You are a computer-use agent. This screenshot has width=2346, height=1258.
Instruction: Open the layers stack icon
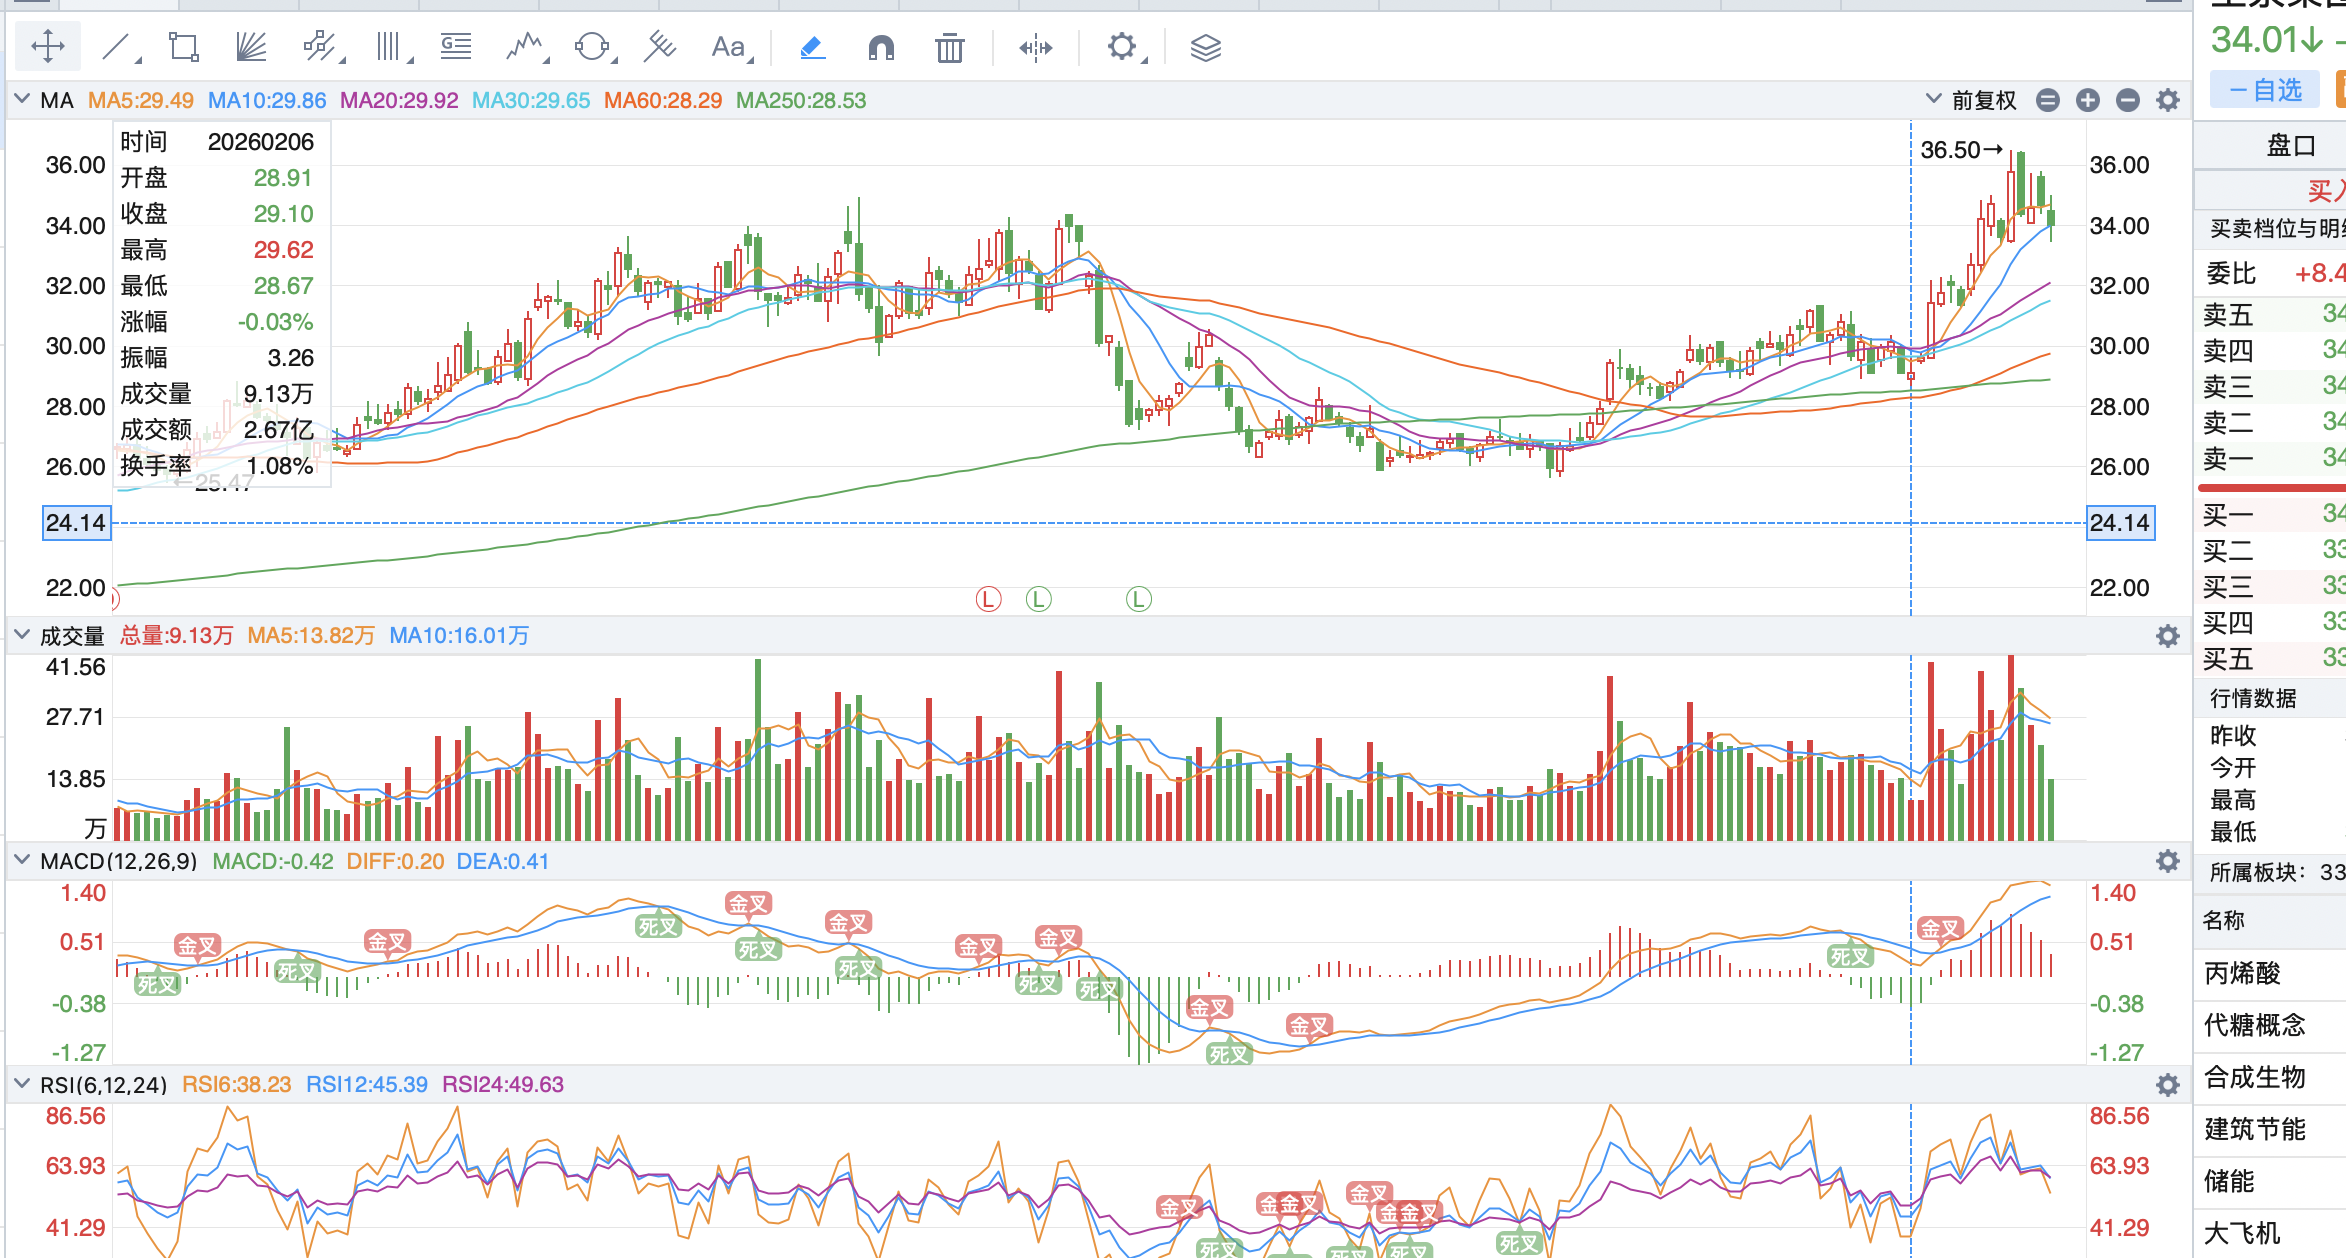[x=1205, y=47]
